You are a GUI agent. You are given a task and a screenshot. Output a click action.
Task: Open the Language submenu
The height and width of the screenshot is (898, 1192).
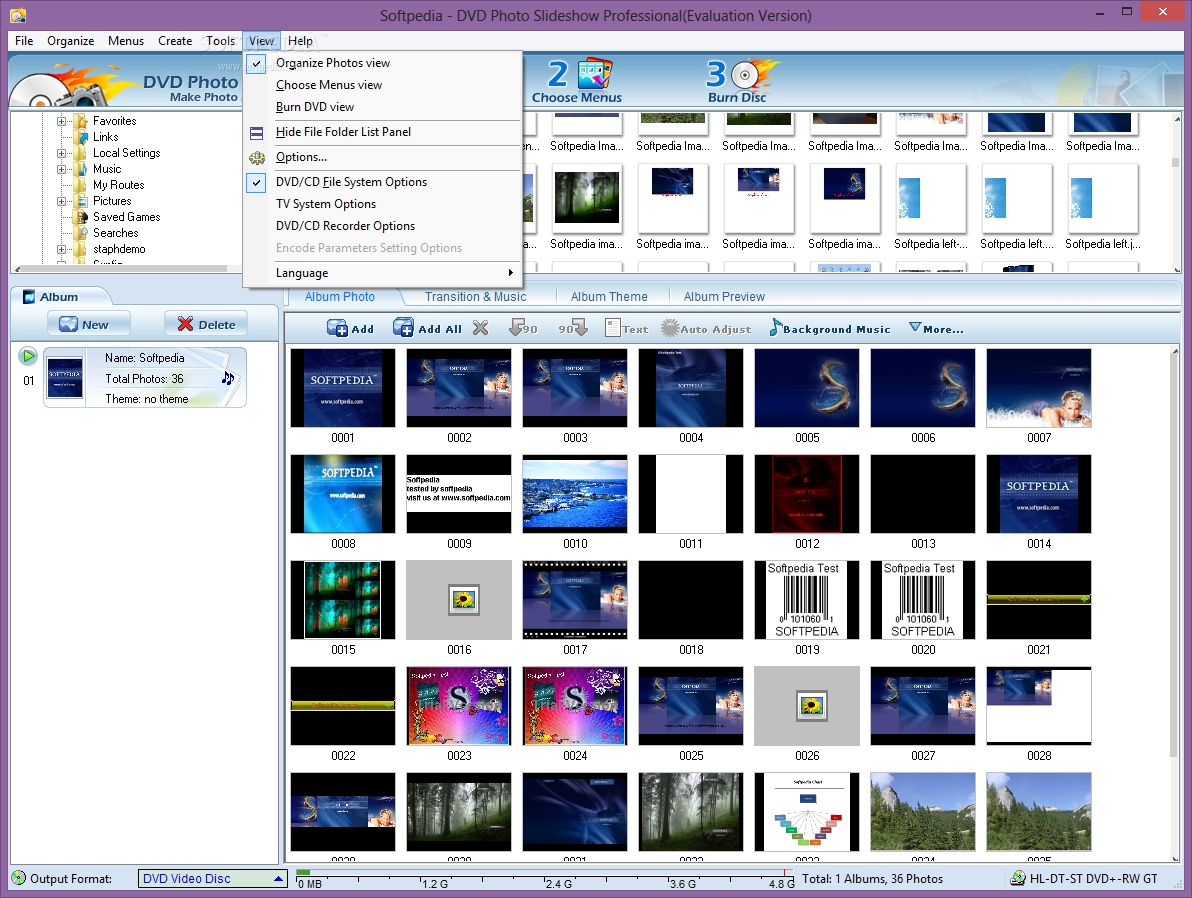click(x=383, y=273)
